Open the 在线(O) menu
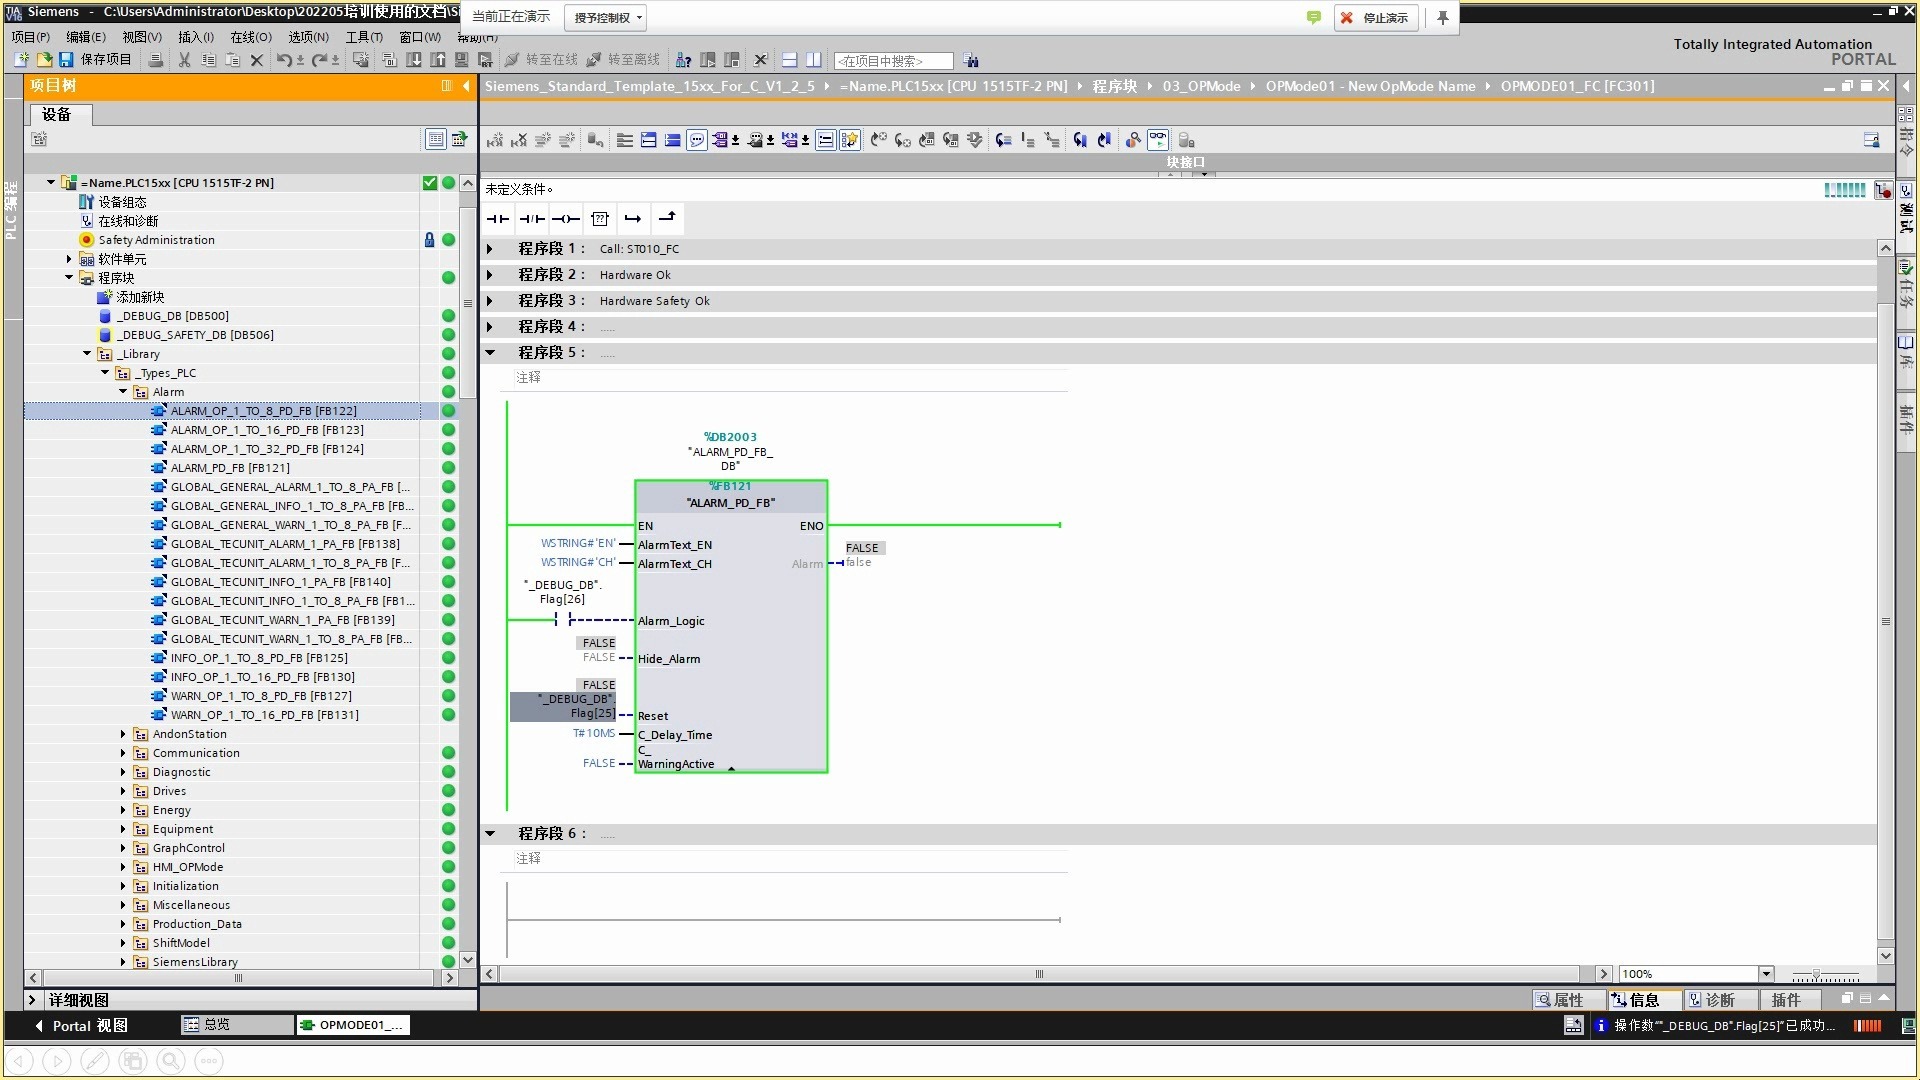 tap(250, 37)
